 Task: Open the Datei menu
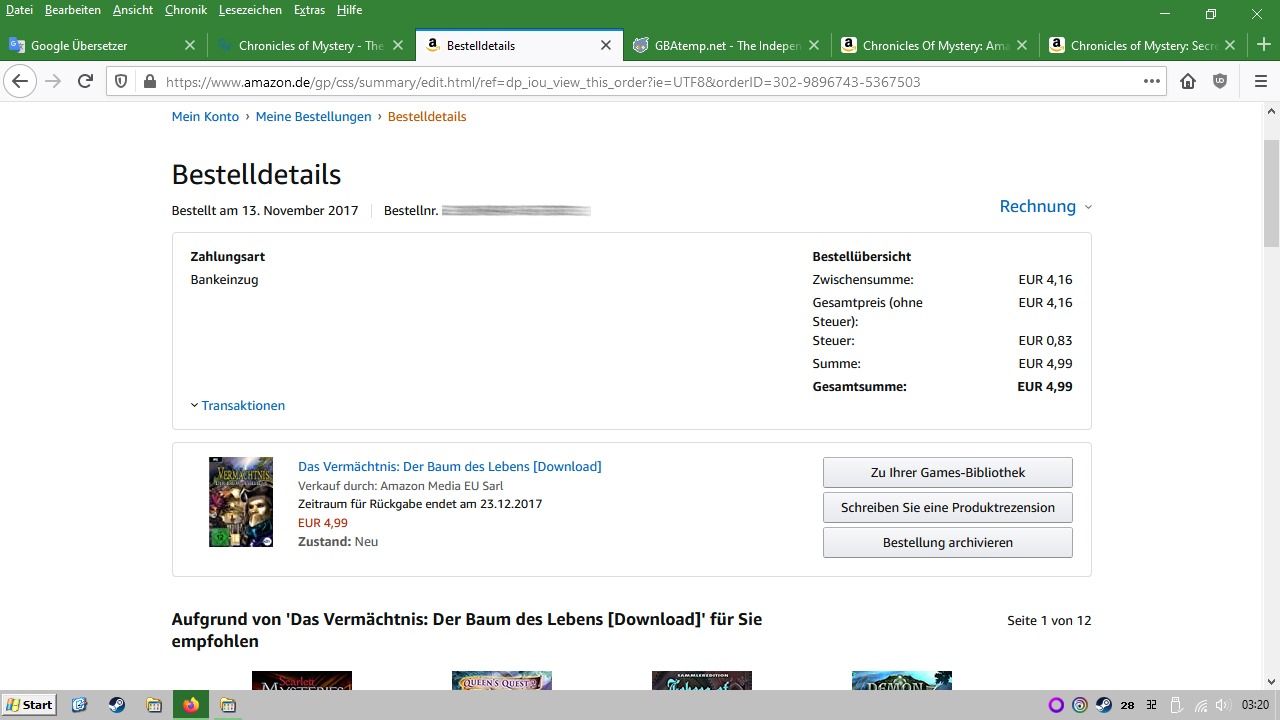[x=19, y=10]
